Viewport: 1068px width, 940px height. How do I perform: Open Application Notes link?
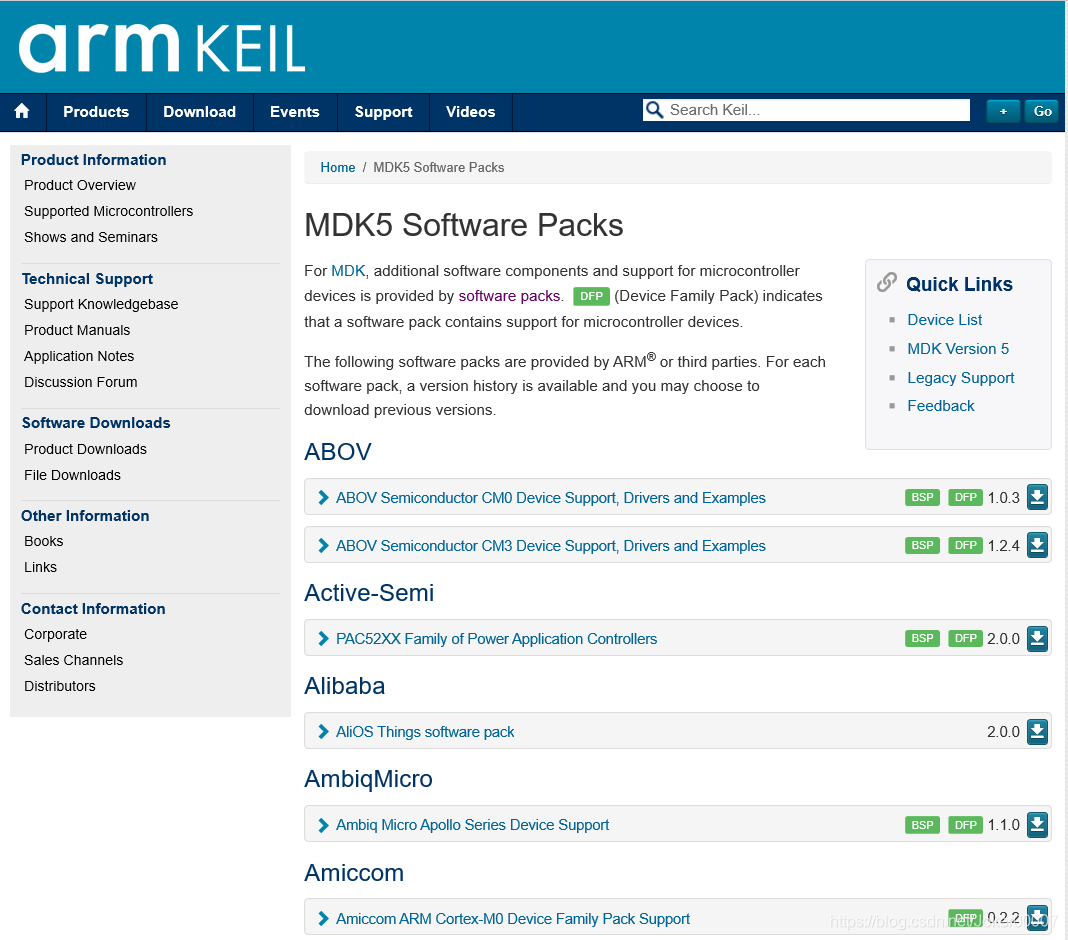[x=79, y=356]
